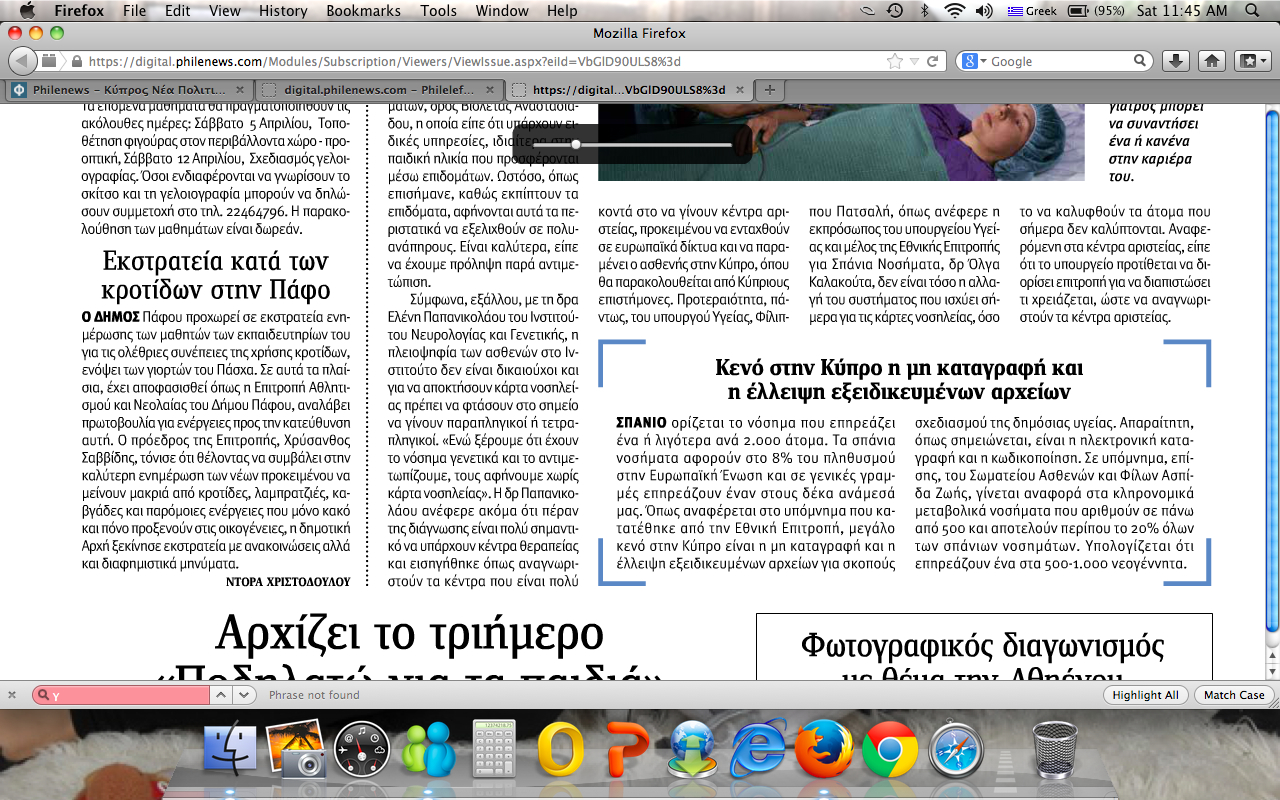Bookmark this page with the star icon
This screenshot has width=1280, height=800.
pyautogui.click(x=895, y=61)
